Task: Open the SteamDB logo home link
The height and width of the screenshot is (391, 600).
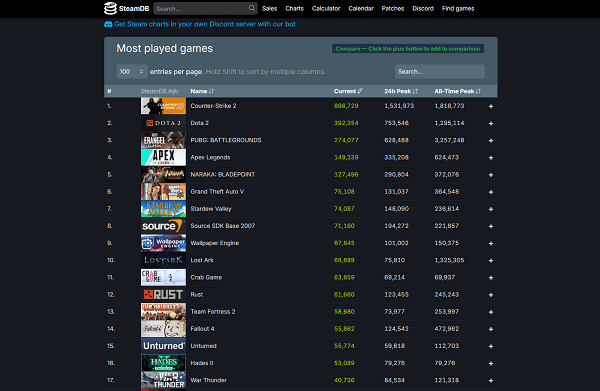Action: point(126,8)
